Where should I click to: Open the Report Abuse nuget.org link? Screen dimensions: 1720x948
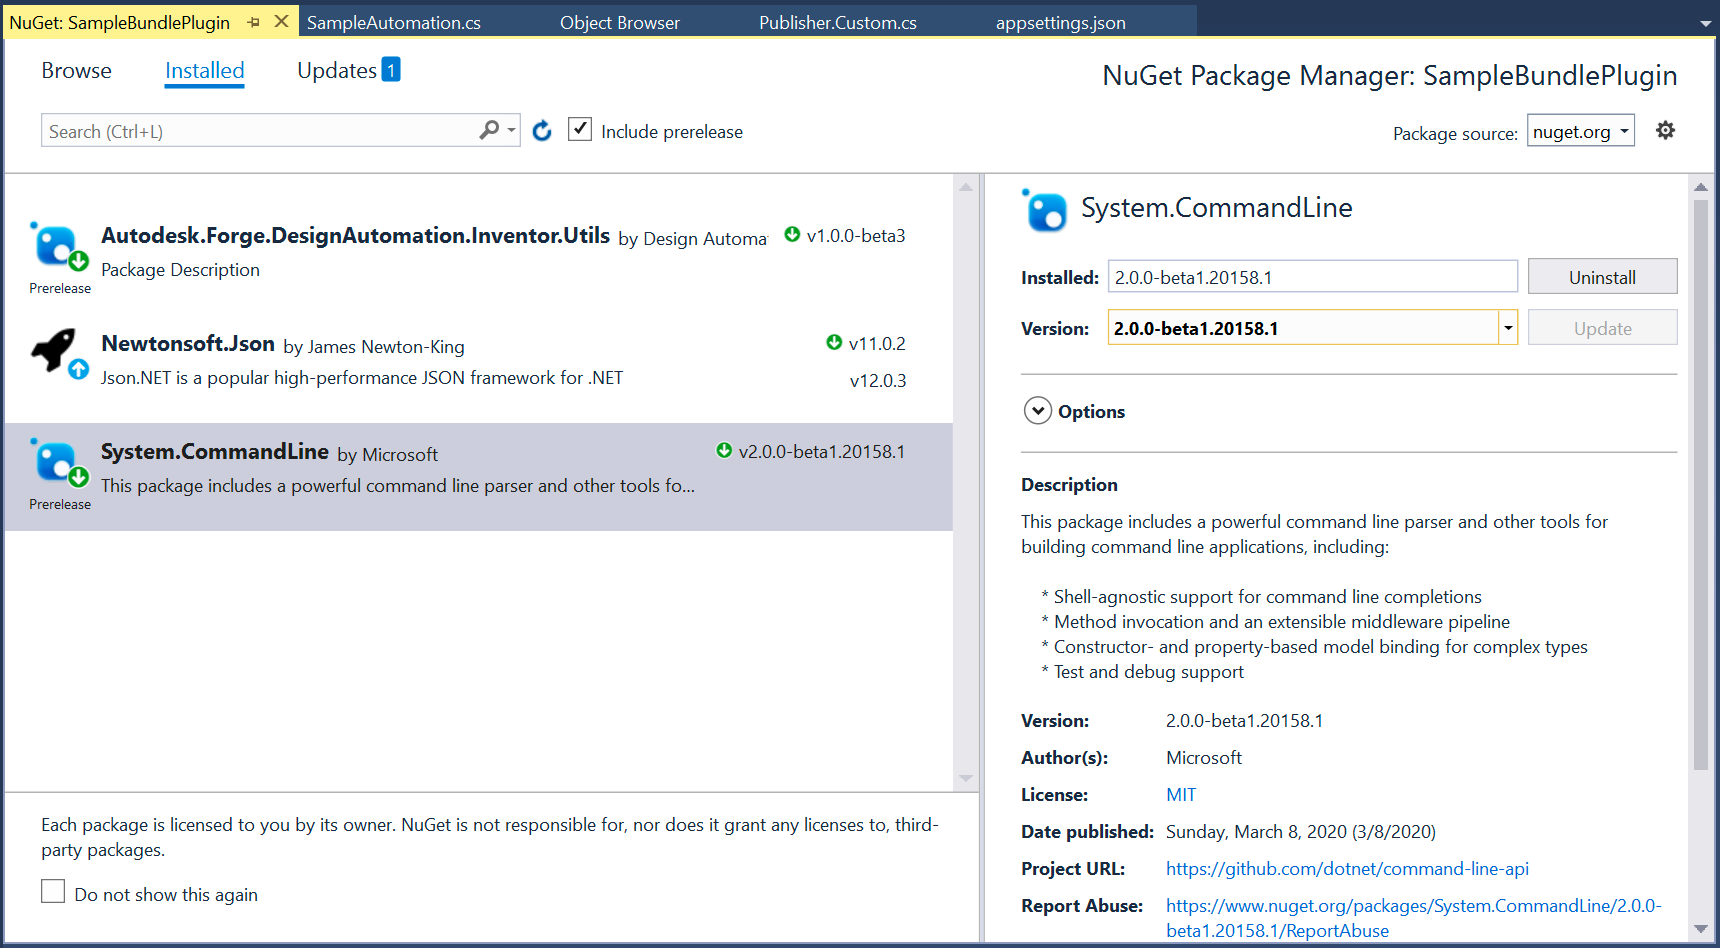coord(1413,918)
